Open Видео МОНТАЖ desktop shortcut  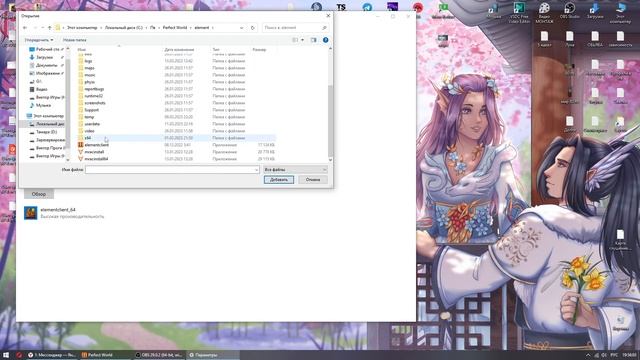coord(544,12)
